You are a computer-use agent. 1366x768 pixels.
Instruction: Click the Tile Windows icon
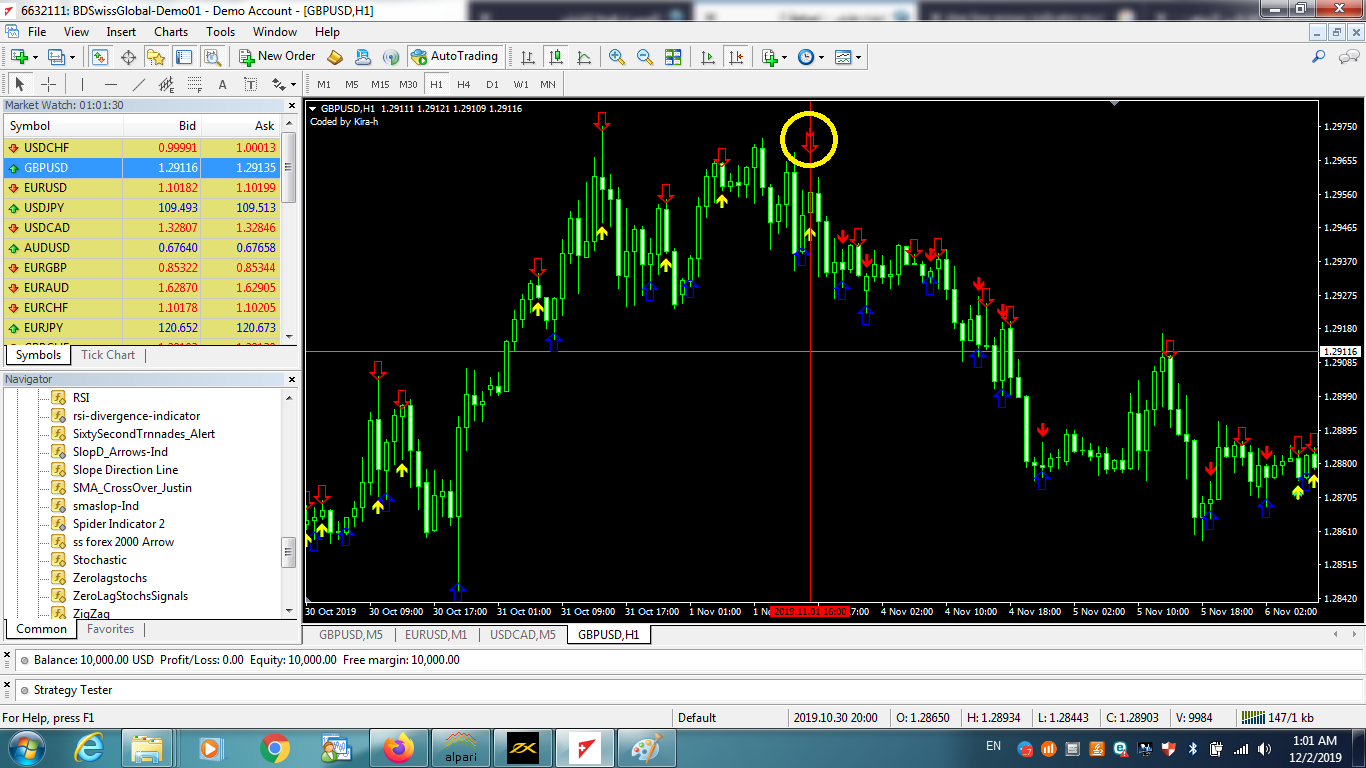[x=673, y=57]
